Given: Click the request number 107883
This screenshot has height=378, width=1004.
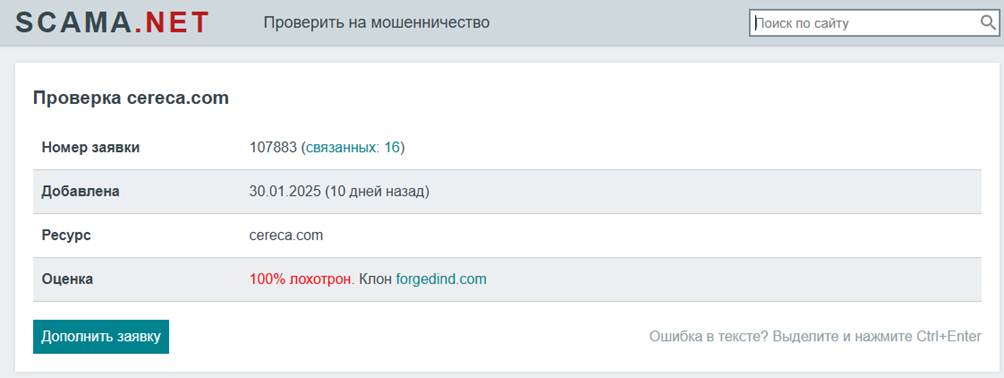Looking at the screenshot, I should click(x=273, y=147).
